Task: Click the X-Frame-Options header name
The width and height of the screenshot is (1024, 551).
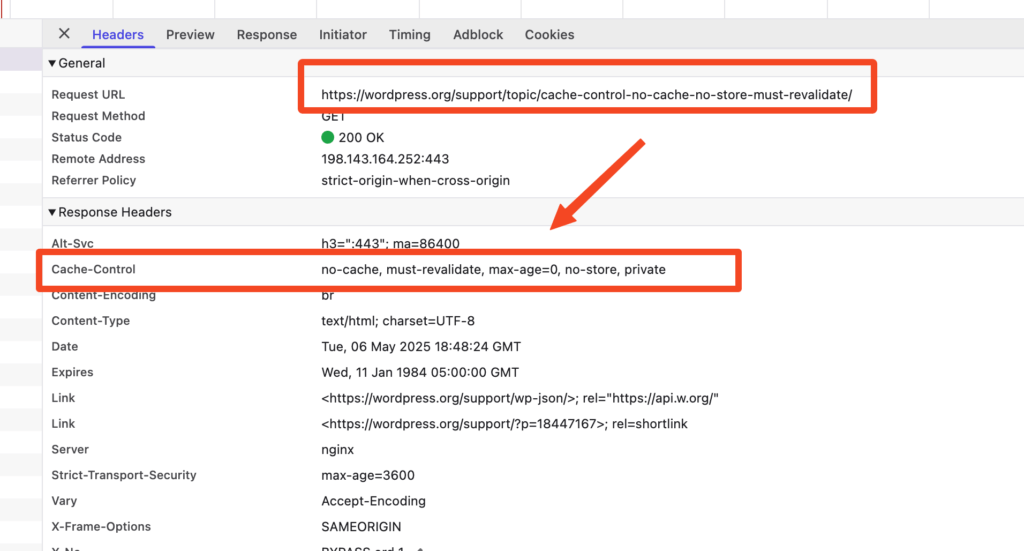Action: tap(101, 527)
